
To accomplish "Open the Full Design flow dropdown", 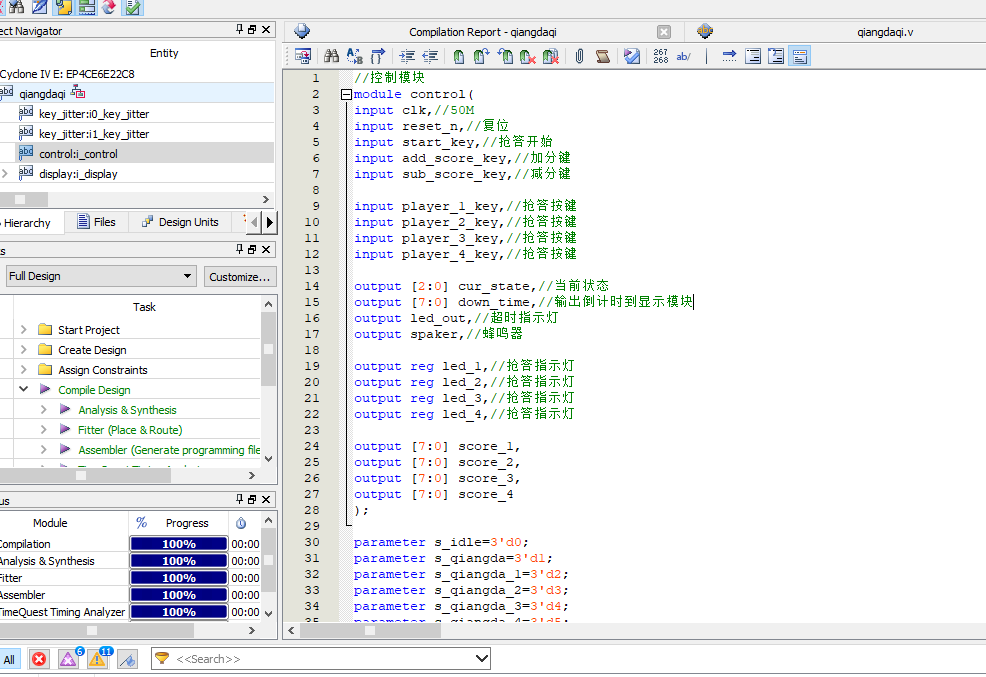I will [x=101, y=276].
